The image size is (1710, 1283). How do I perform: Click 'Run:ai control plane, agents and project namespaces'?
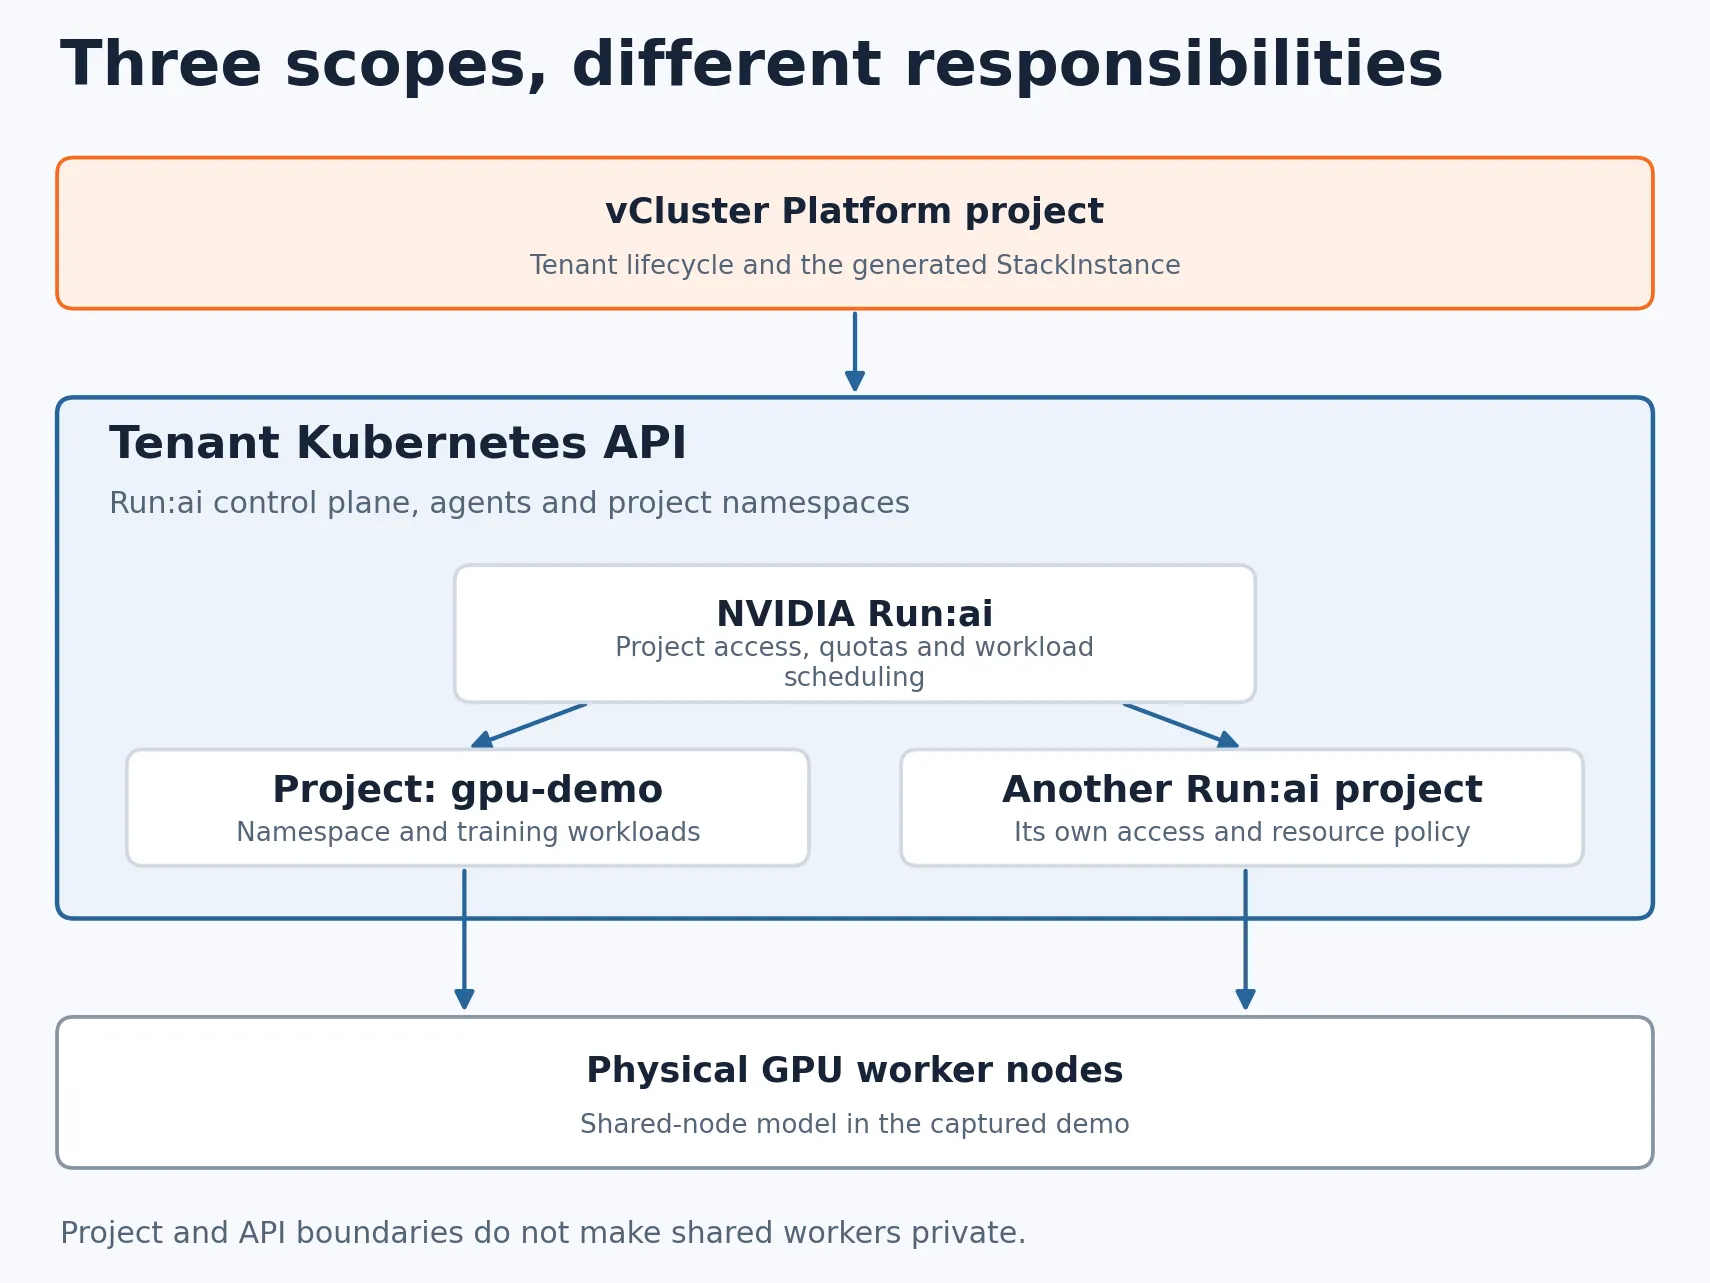(509, 503)
